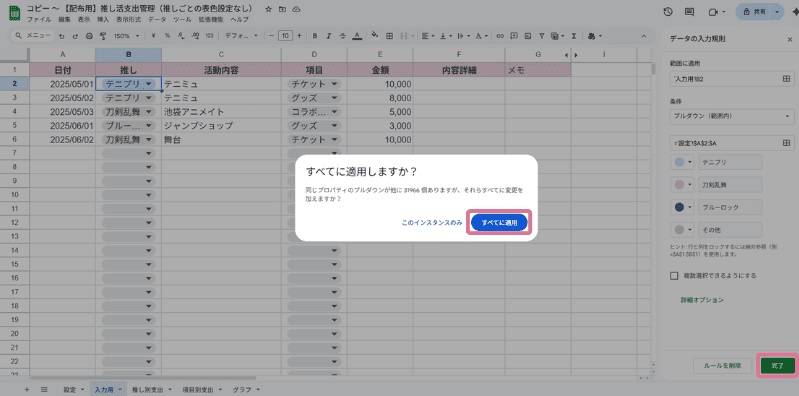This screenshot has height=396, width=799.
Task: Click the create filter icon
Action: pyautogui.click(x=543, y=36)
